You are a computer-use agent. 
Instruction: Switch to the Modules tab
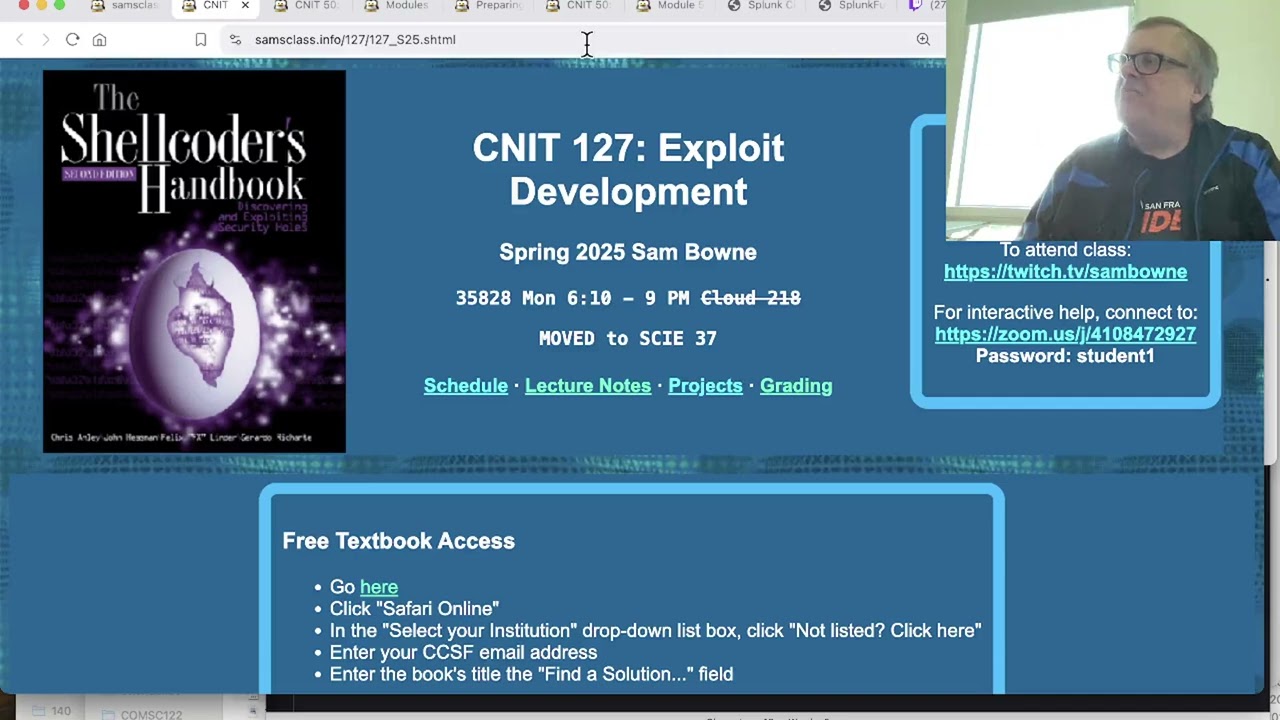coord(397,6)
